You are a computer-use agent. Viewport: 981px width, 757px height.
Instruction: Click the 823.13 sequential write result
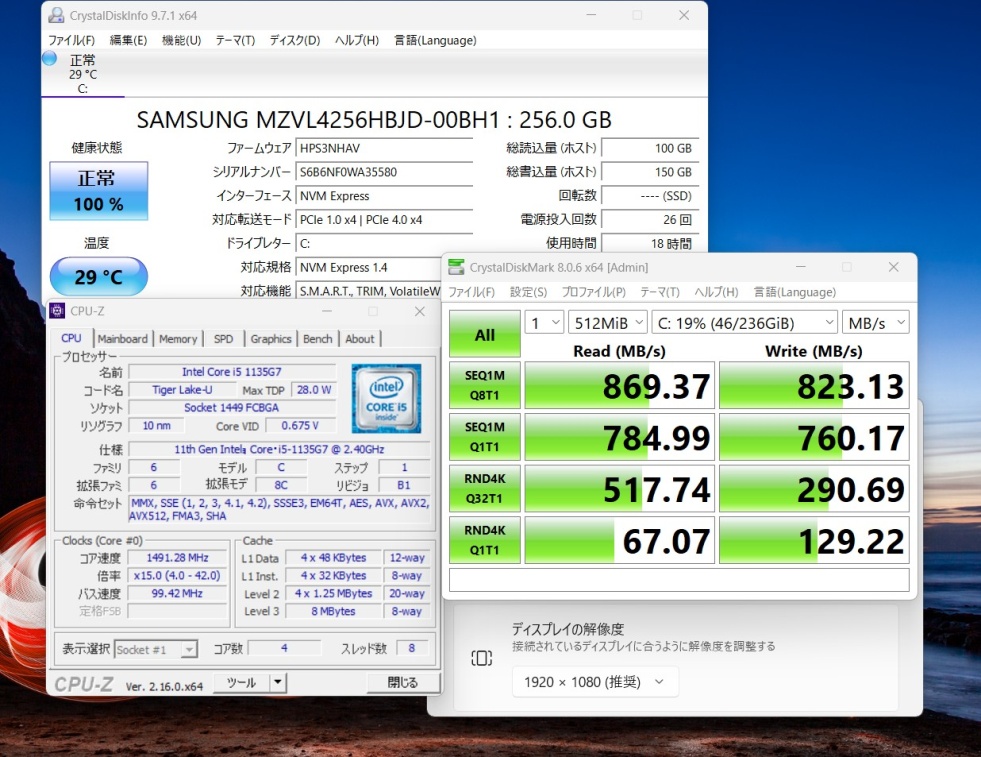[814, 385]
